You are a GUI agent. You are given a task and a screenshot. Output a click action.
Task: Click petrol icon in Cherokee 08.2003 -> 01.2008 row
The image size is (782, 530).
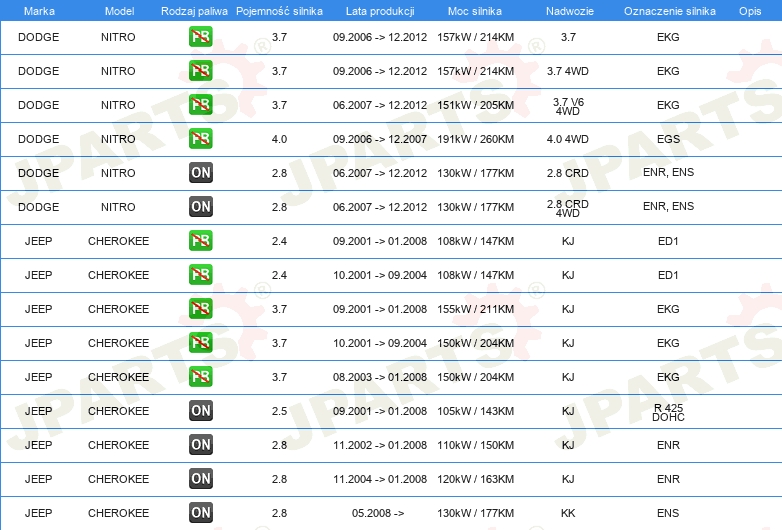(200, 376)
